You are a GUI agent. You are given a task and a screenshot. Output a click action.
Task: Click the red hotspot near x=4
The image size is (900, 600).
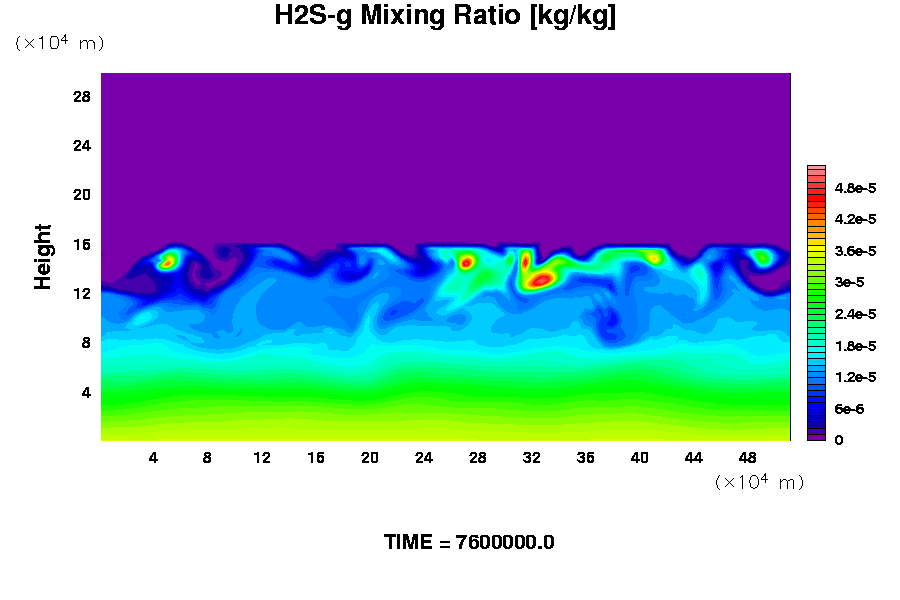click(166, 262)
